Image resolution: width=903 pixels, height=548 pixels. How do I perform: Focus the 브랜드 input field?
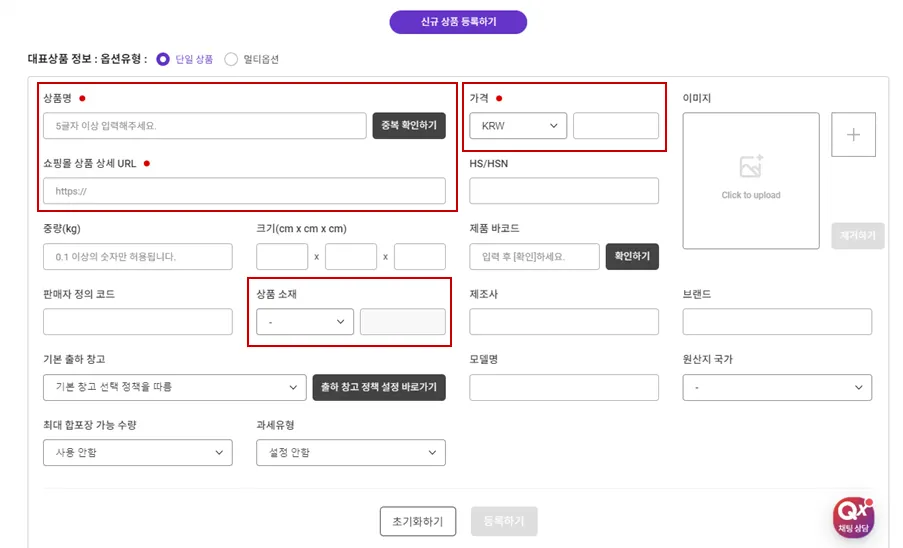tap(777, 321)
